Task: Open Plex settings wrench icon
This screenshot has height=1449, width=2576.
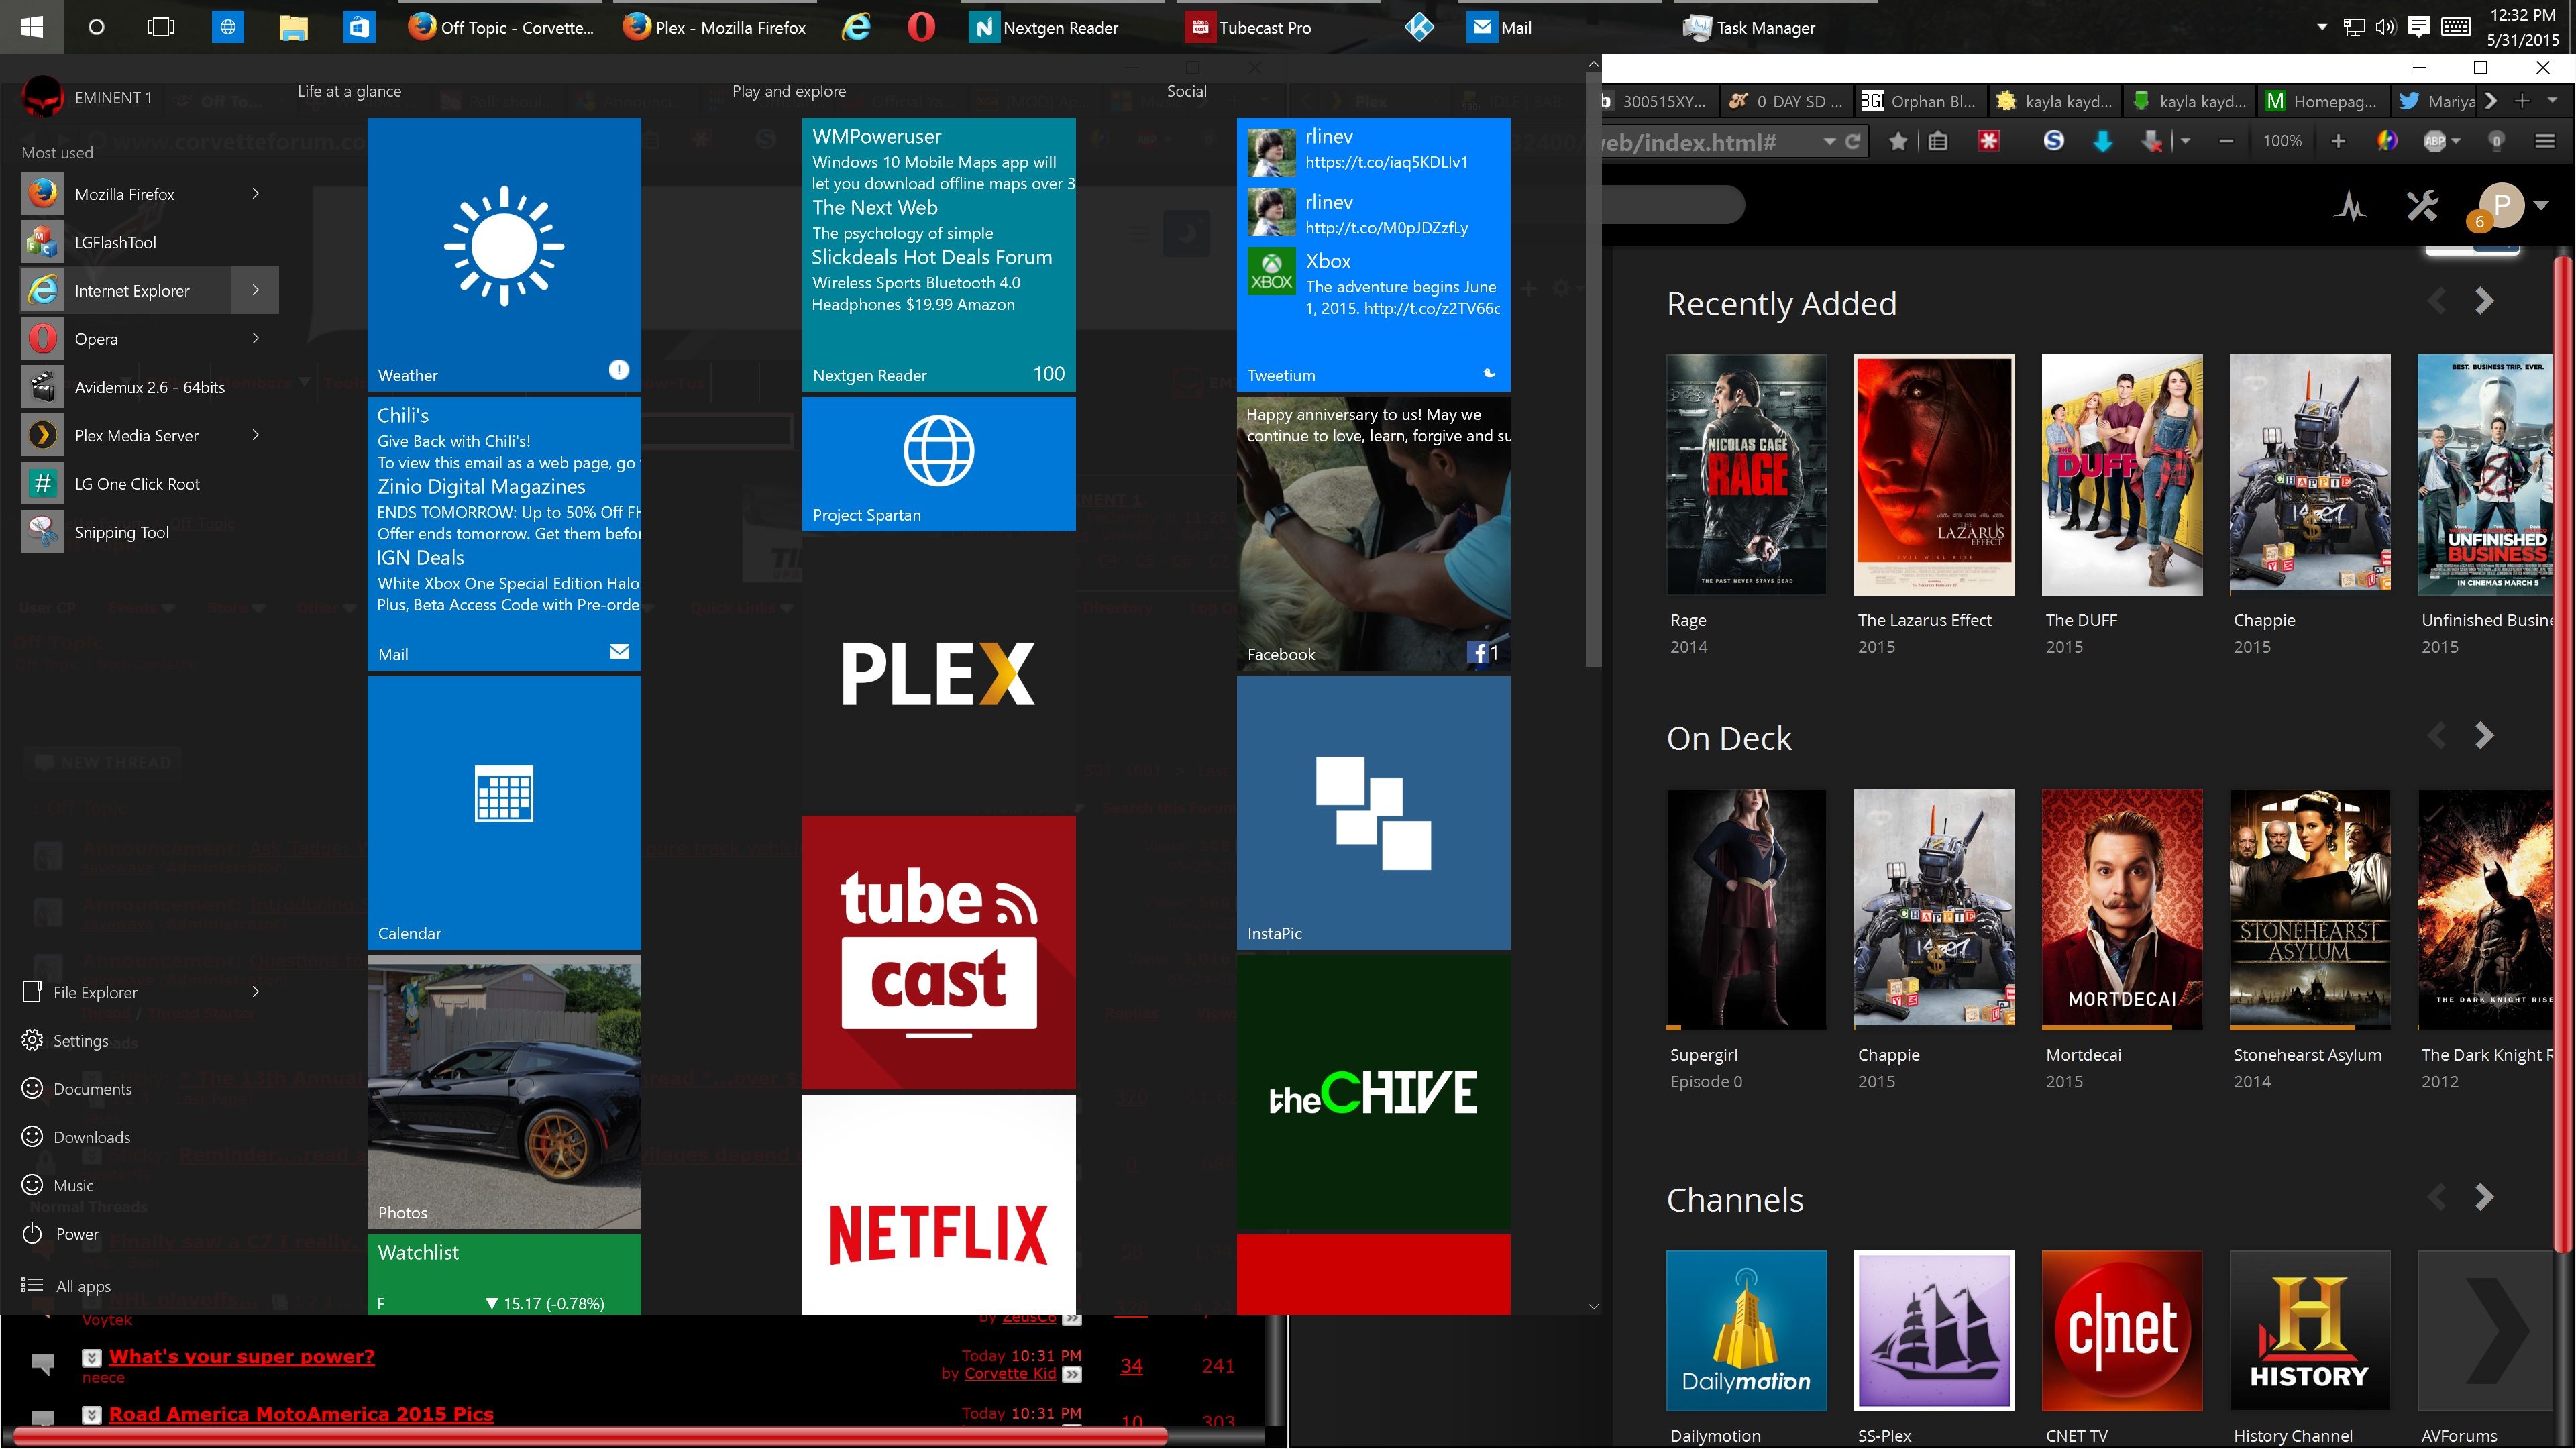Action: [x=2422, y=206]
